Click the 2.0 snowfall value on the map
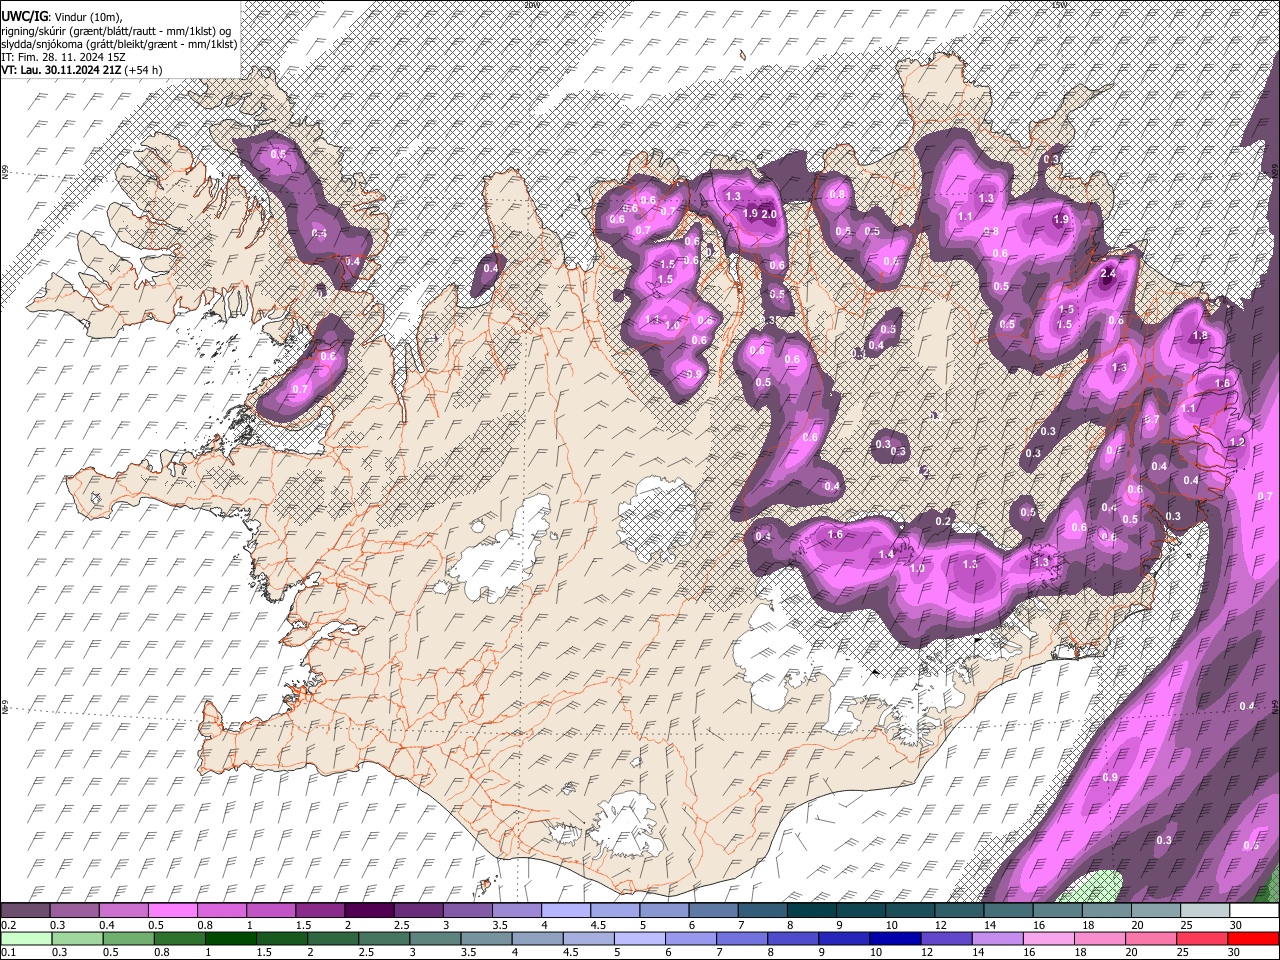 point(769,214)
